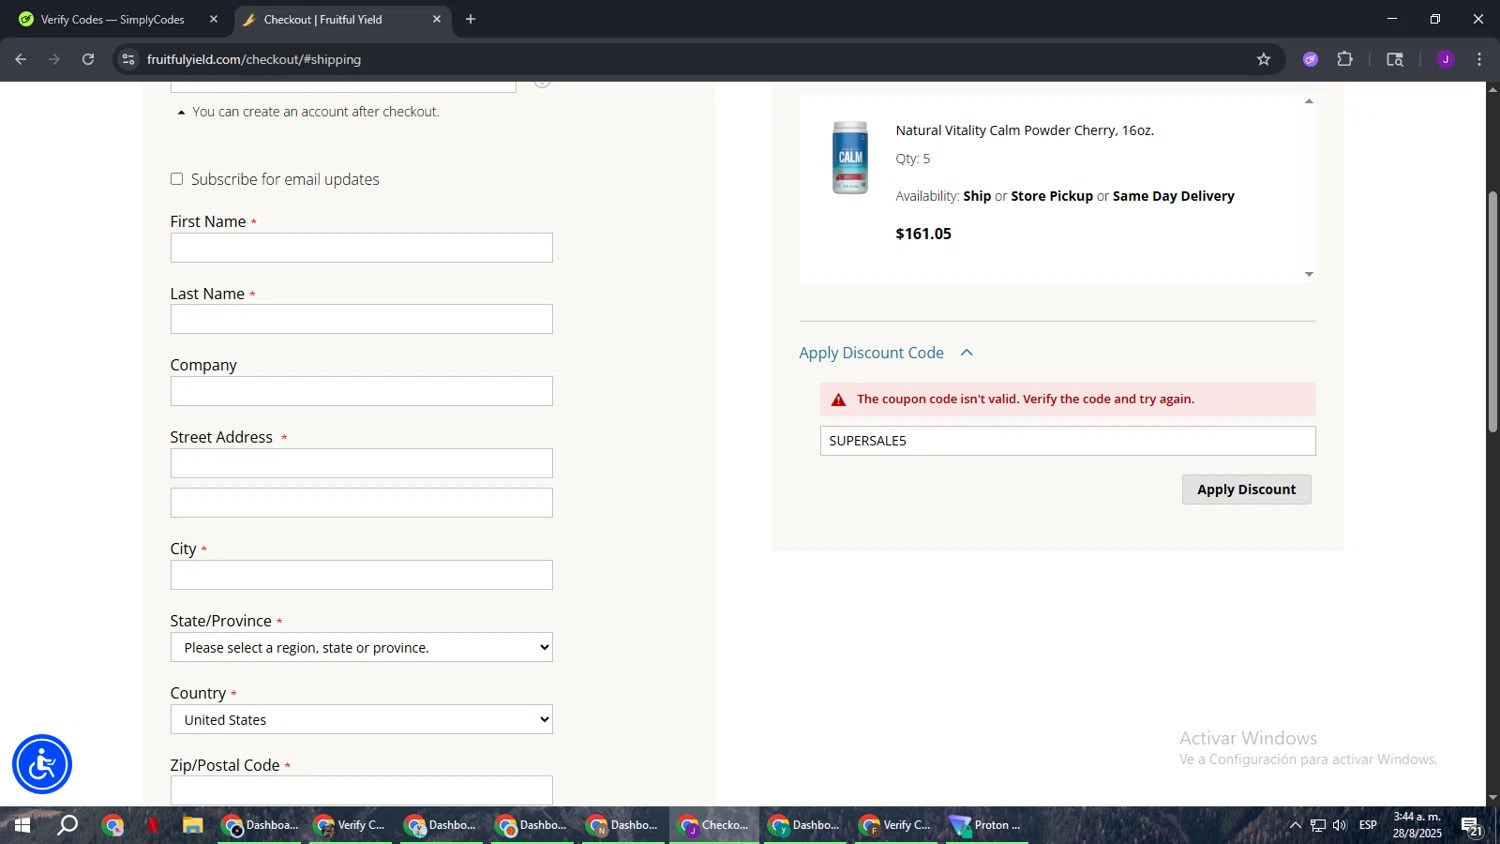Reload the checkout page
Screen dimensions: 1500x844
point(88,59)
